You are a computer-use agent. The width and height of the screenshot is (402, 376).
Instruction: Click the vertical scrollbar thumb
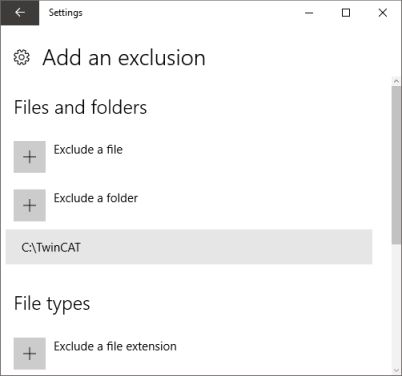pos(396,165)
